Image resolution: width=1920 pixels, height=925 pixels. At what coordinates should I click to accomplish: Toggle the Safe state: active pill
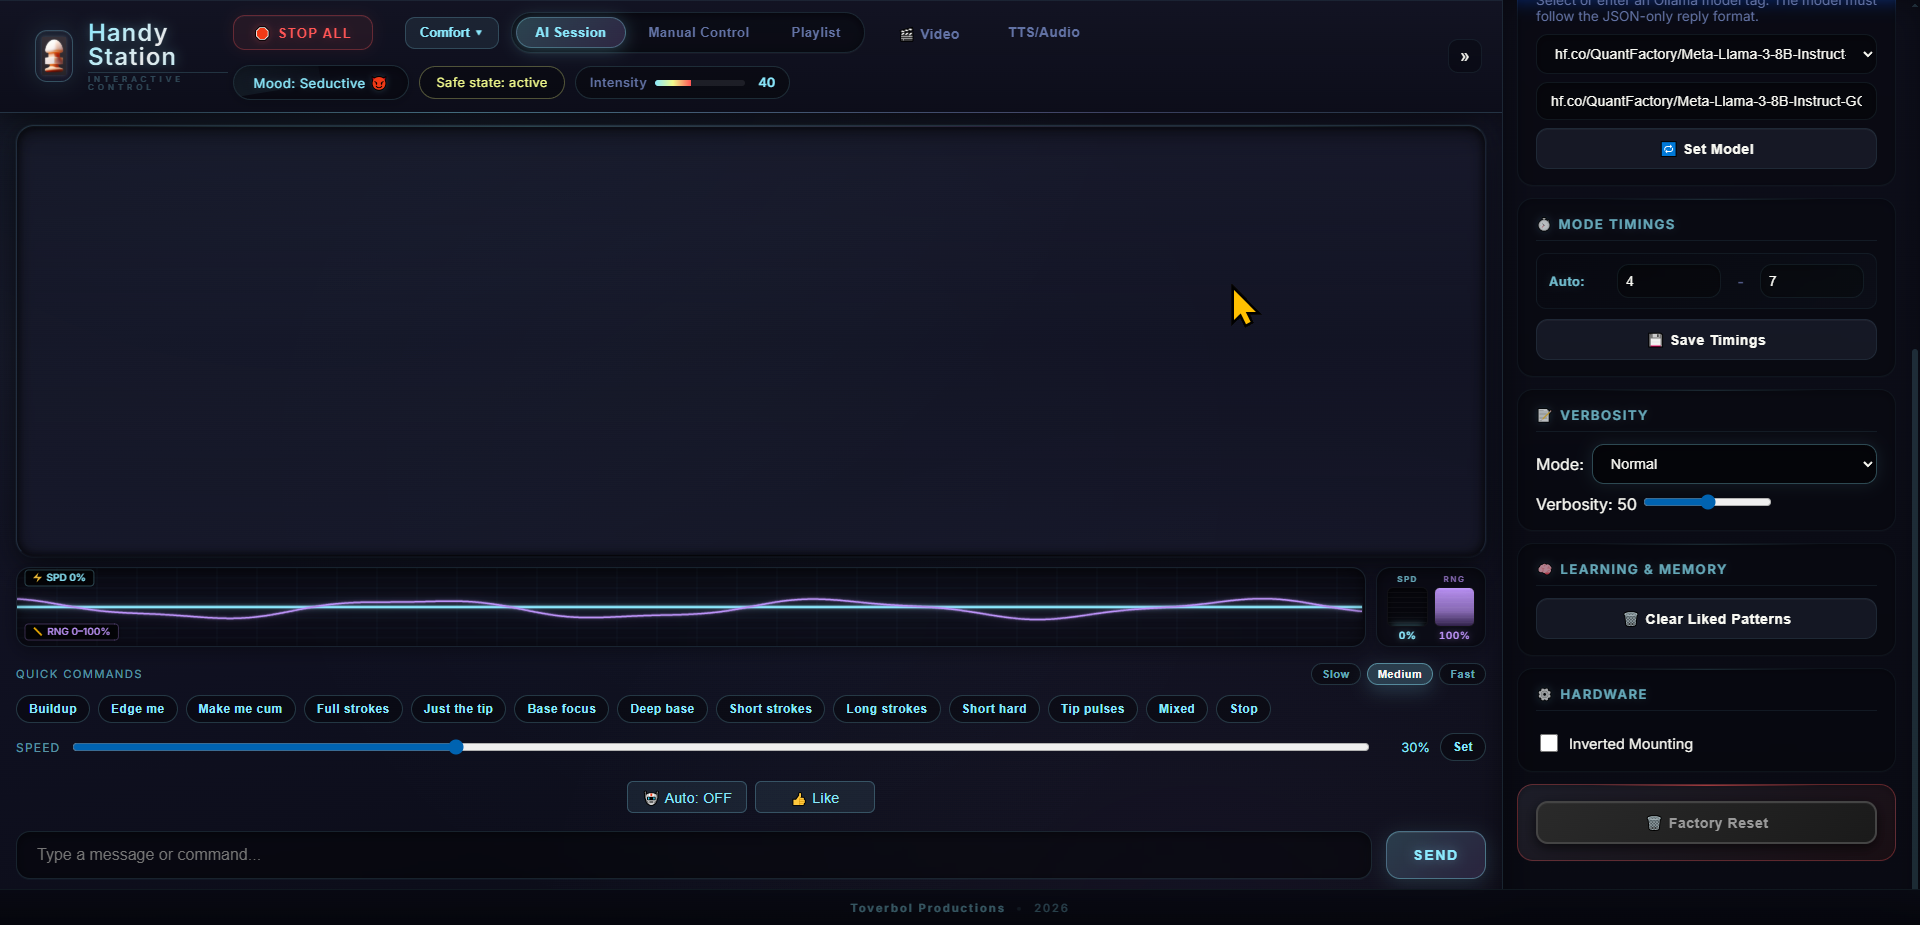click(x=491, y=82)
